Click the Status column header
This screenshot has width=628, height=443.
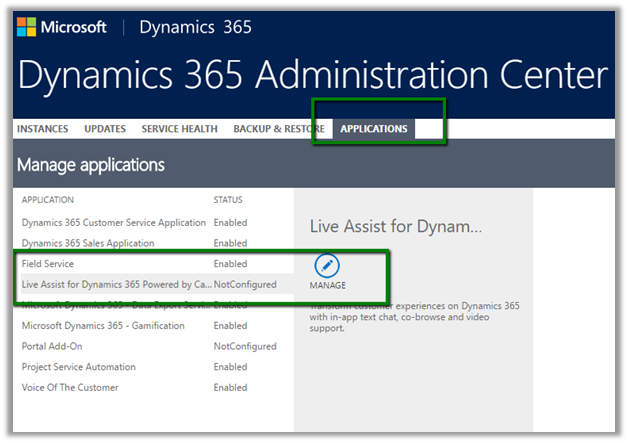(228, 200)
